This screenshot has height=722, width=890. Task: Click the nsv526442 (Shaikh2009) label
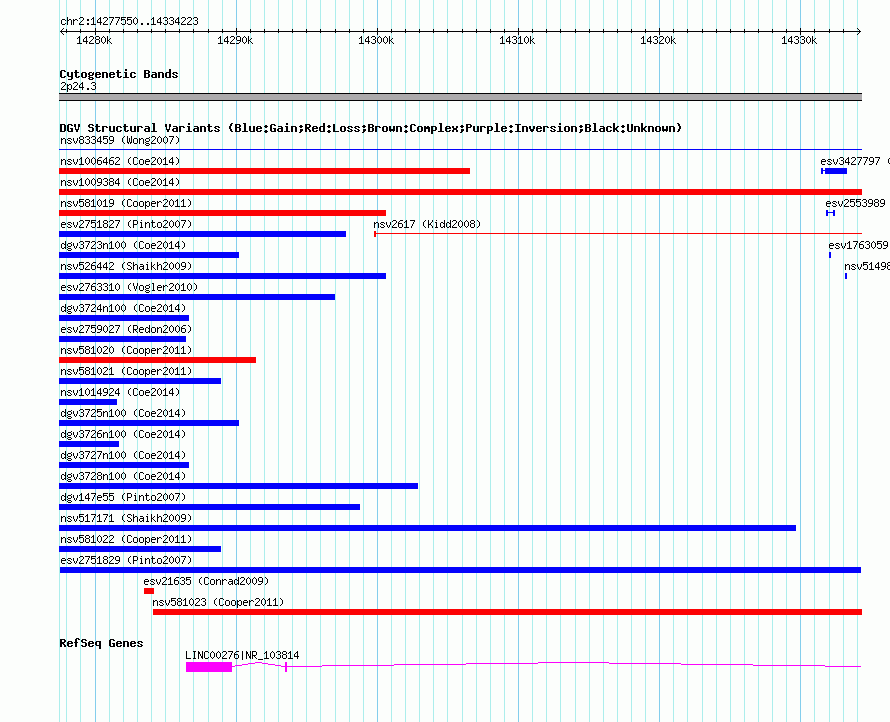[x=126, y=266]
